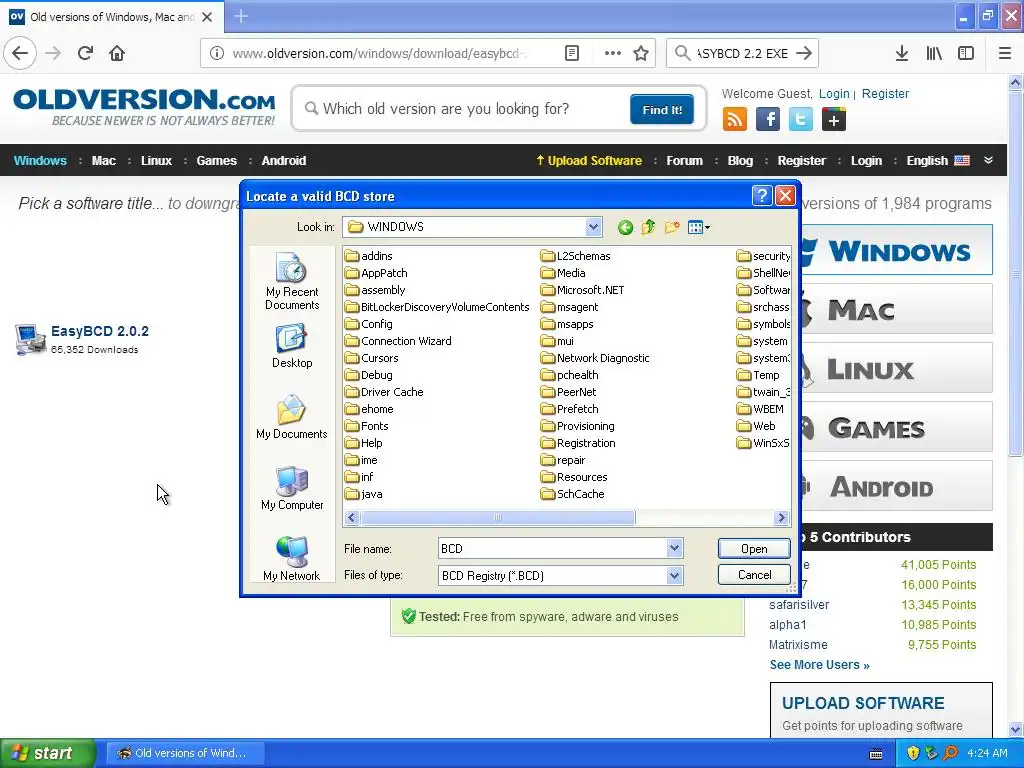Screen dimensions: 1024x768
Task: Create a new folder in the dialog
Action: tap(672, 227)
